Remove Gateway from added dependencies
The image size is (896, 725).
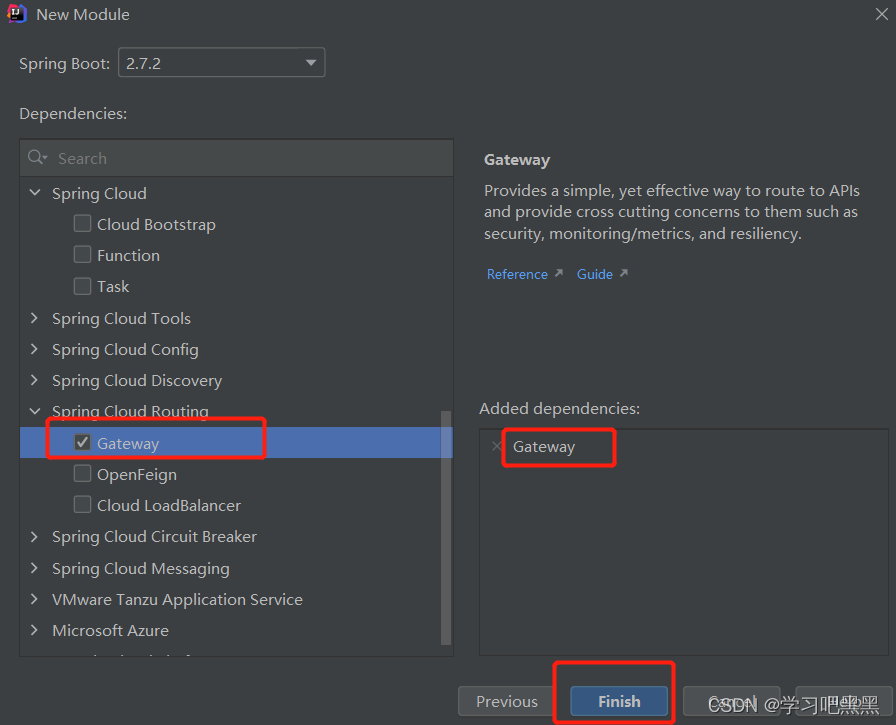tap(496, 446)
